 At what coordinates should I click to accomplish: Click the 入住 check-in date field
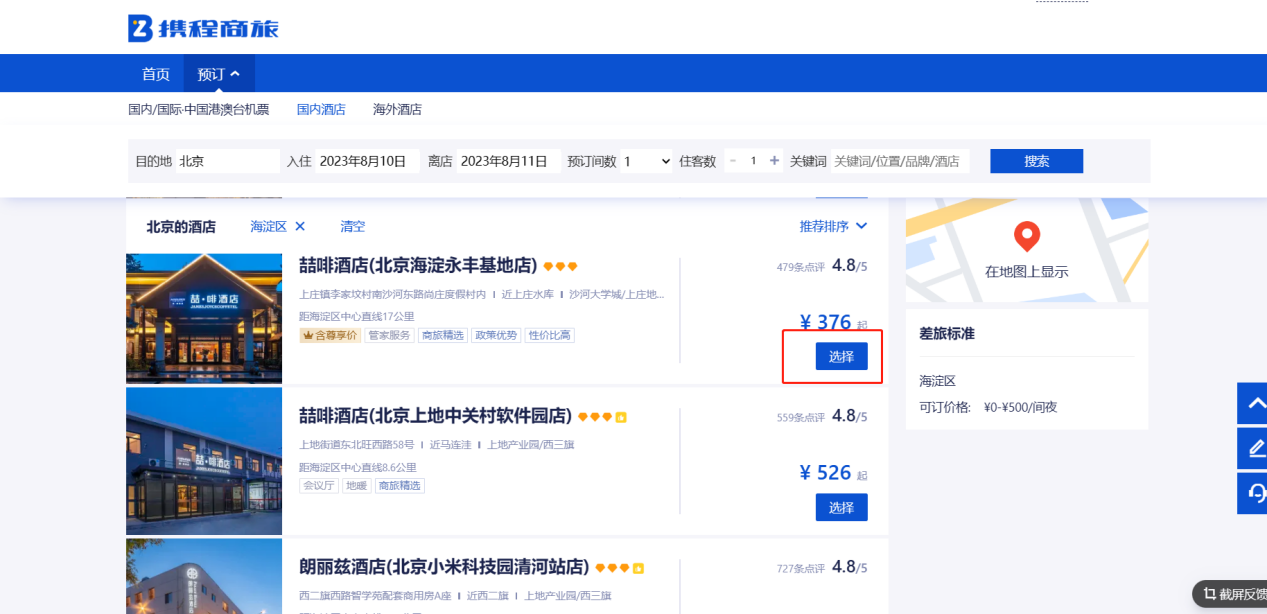click(367, 161)
